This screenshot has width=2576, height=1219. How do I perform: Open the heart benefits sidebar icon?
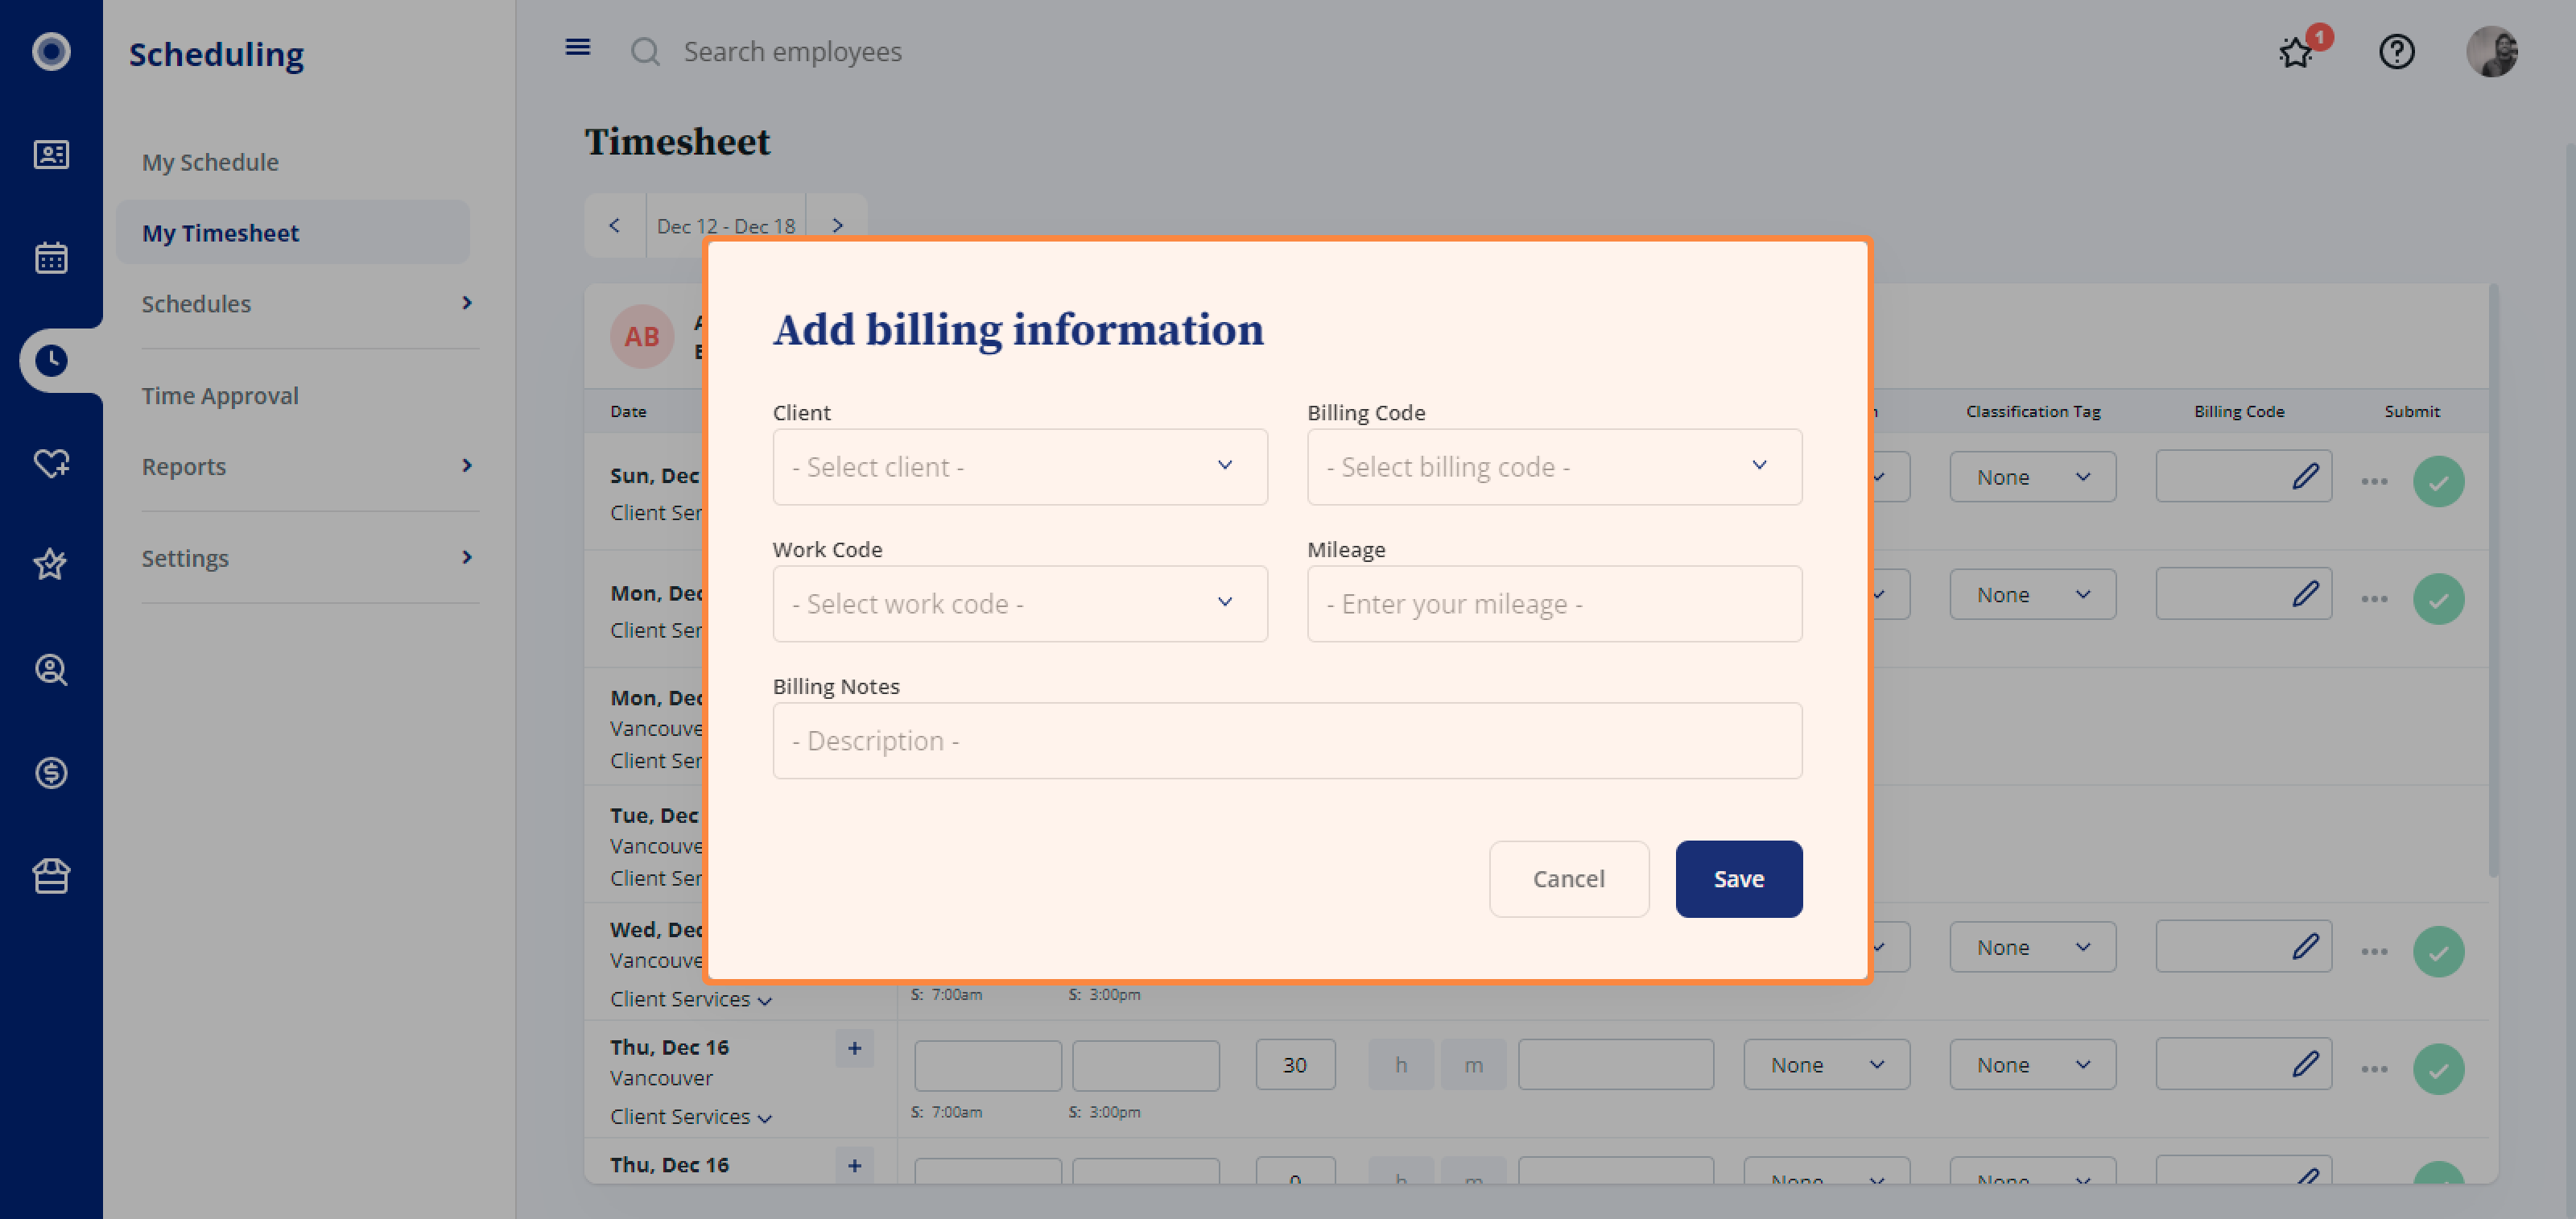(x=51, y=463)
